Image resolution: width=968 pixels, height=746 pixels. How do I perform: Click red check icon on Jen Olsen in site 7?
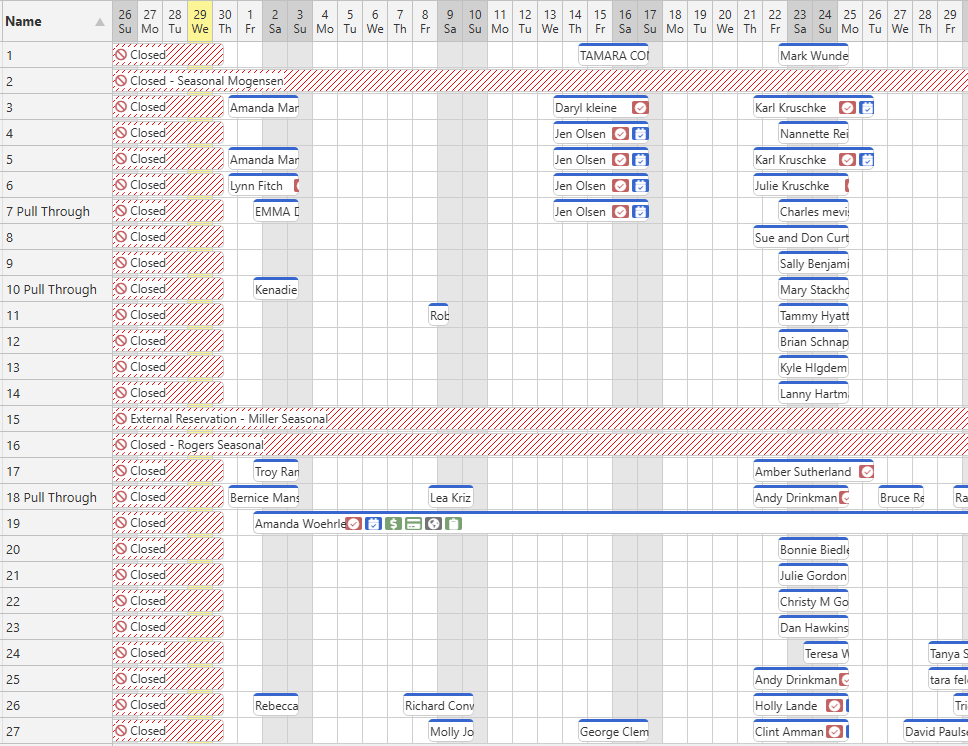pos(620,211)
